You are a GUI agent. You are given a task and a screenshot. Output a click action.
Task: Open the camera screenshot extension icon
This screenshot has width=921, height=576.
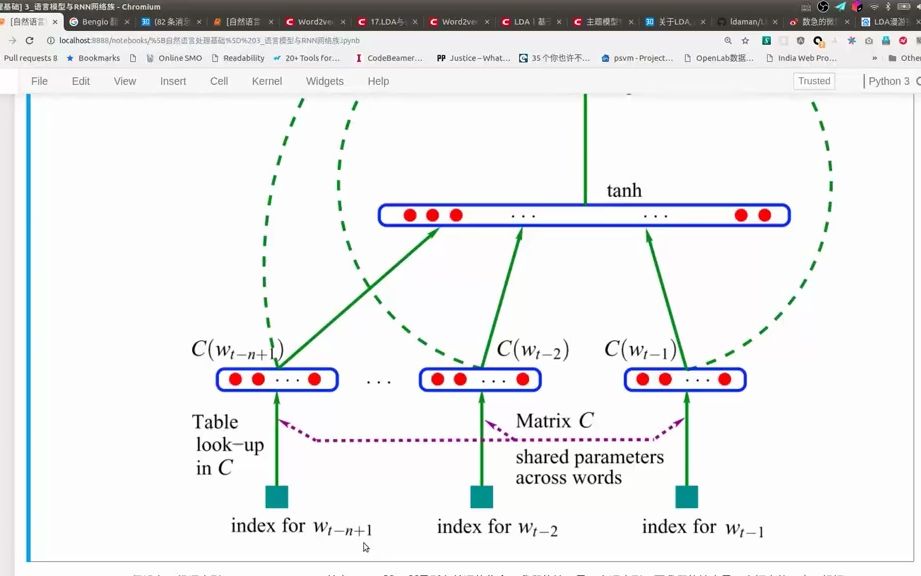click(x=869, y=40)
